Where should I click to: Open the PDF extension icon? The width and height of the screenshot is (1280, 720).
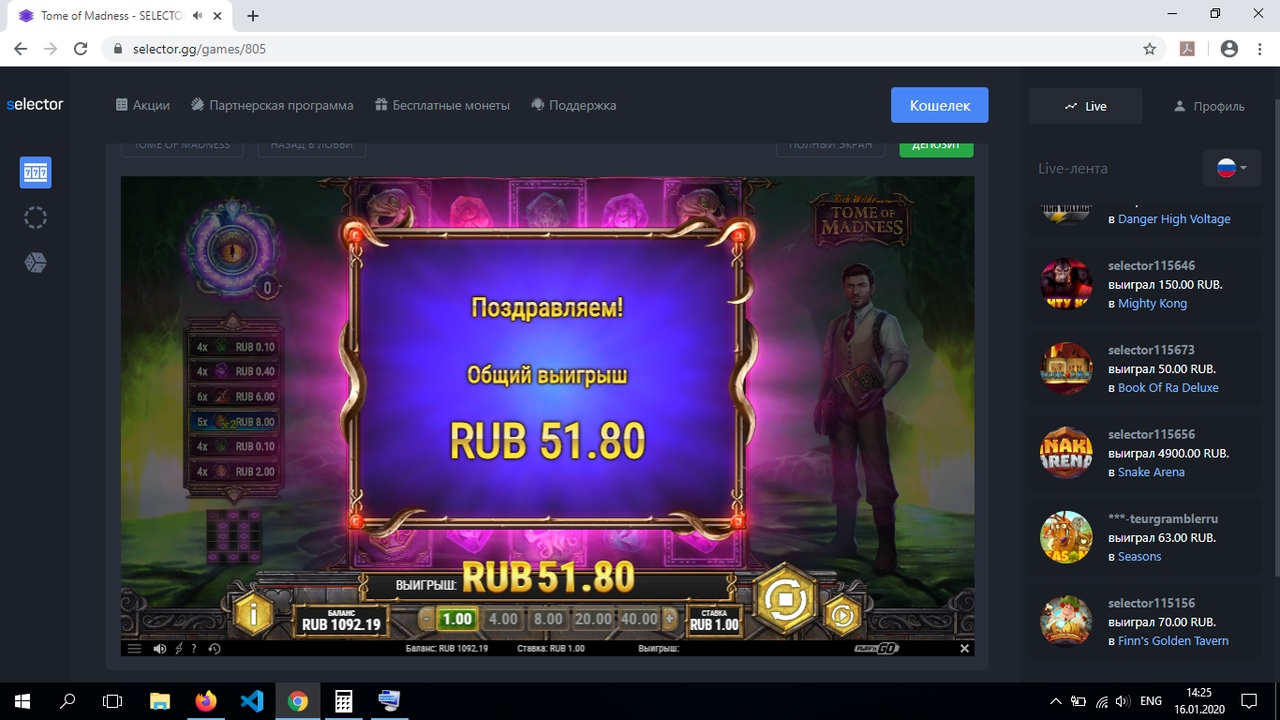point(1188,48)
